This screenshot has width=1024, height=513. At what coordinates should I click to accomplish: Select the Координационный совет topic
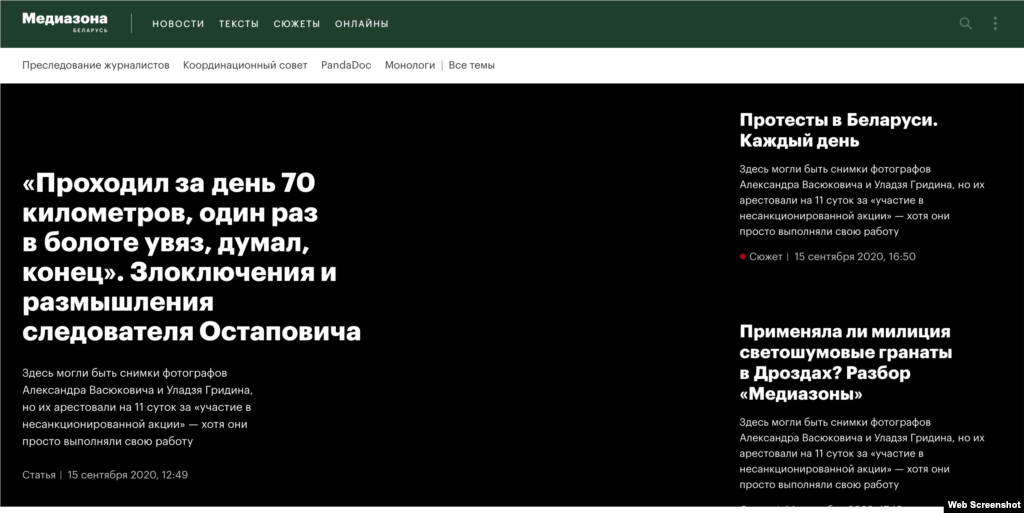[x=245, y=65]
